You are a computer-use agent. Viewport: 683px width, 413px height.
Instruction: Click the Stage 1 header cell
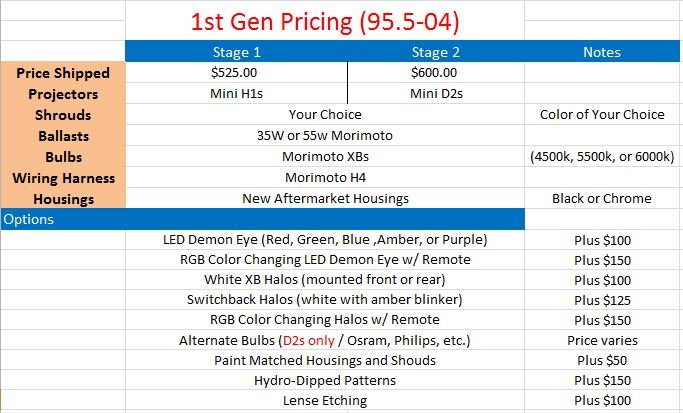237,52
